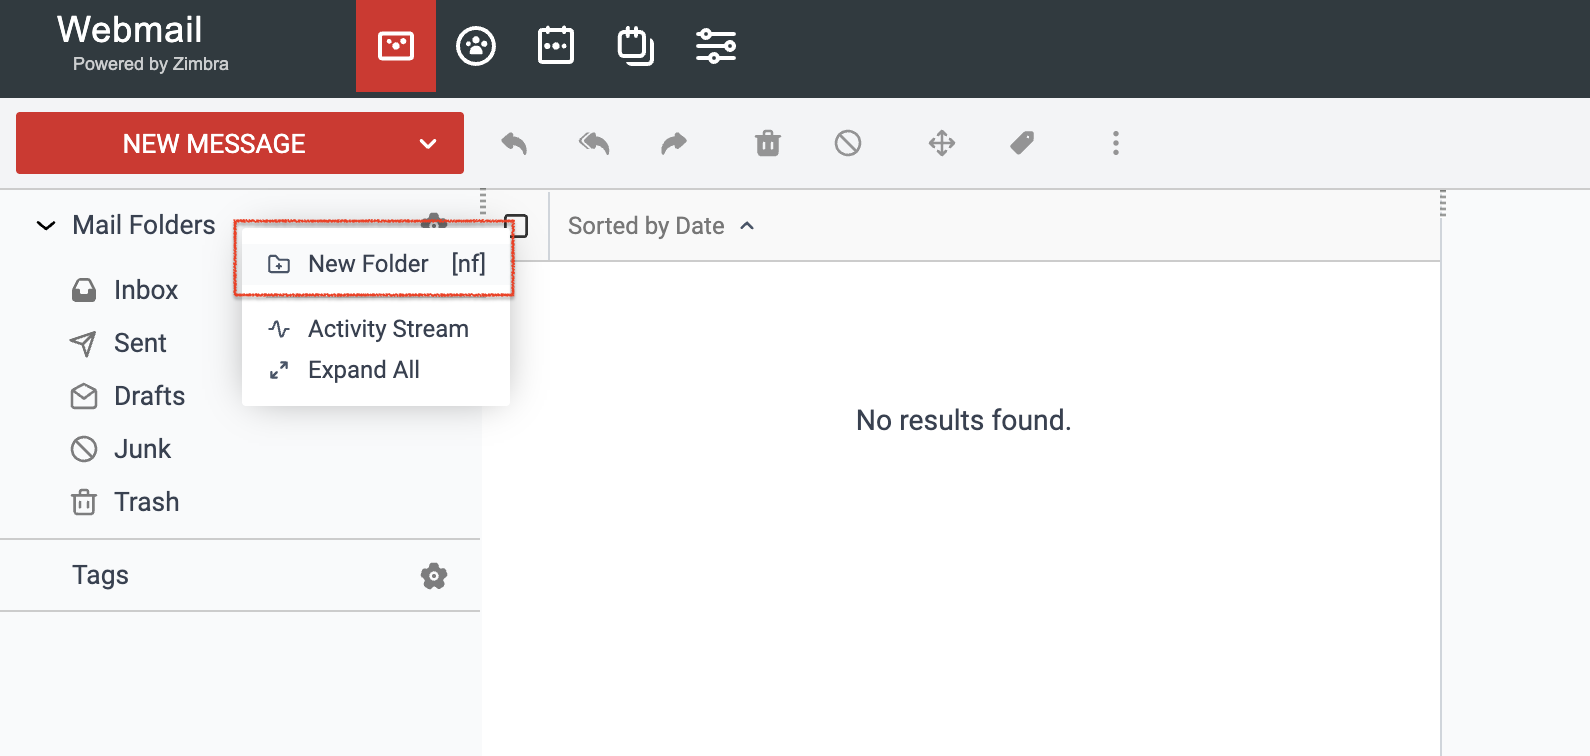Open the Sorted by Date dropdown

661,226
